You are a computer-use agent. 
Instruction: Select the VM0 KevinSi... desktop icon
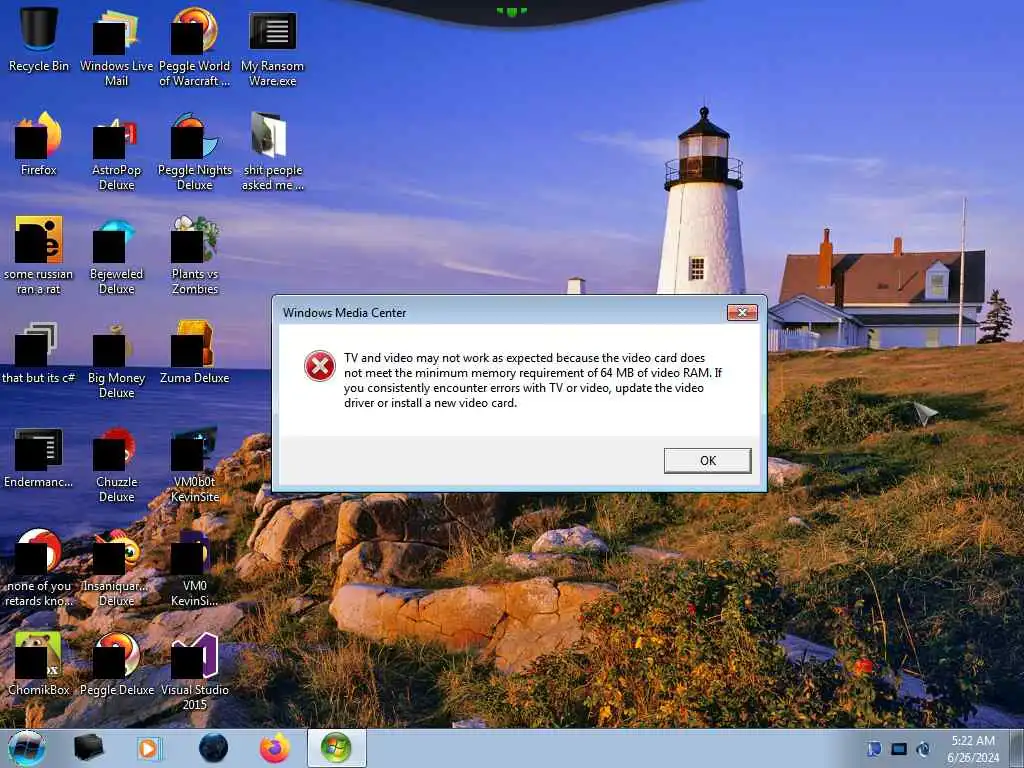click(195, 568)
